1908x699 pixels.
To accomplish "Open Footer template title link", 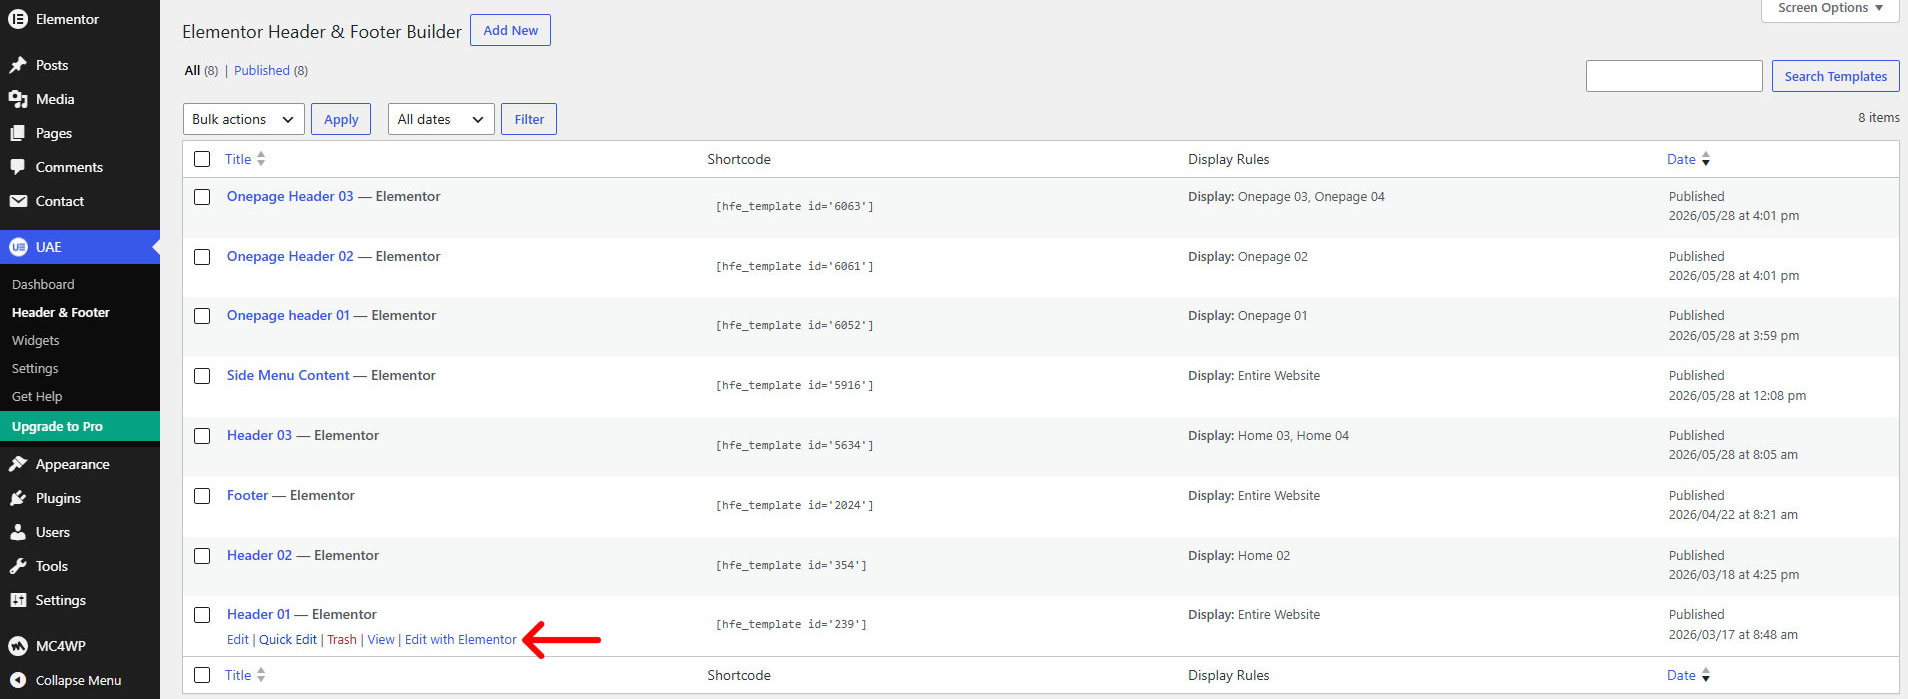I will pyautogui.click(x=247, y=495).
